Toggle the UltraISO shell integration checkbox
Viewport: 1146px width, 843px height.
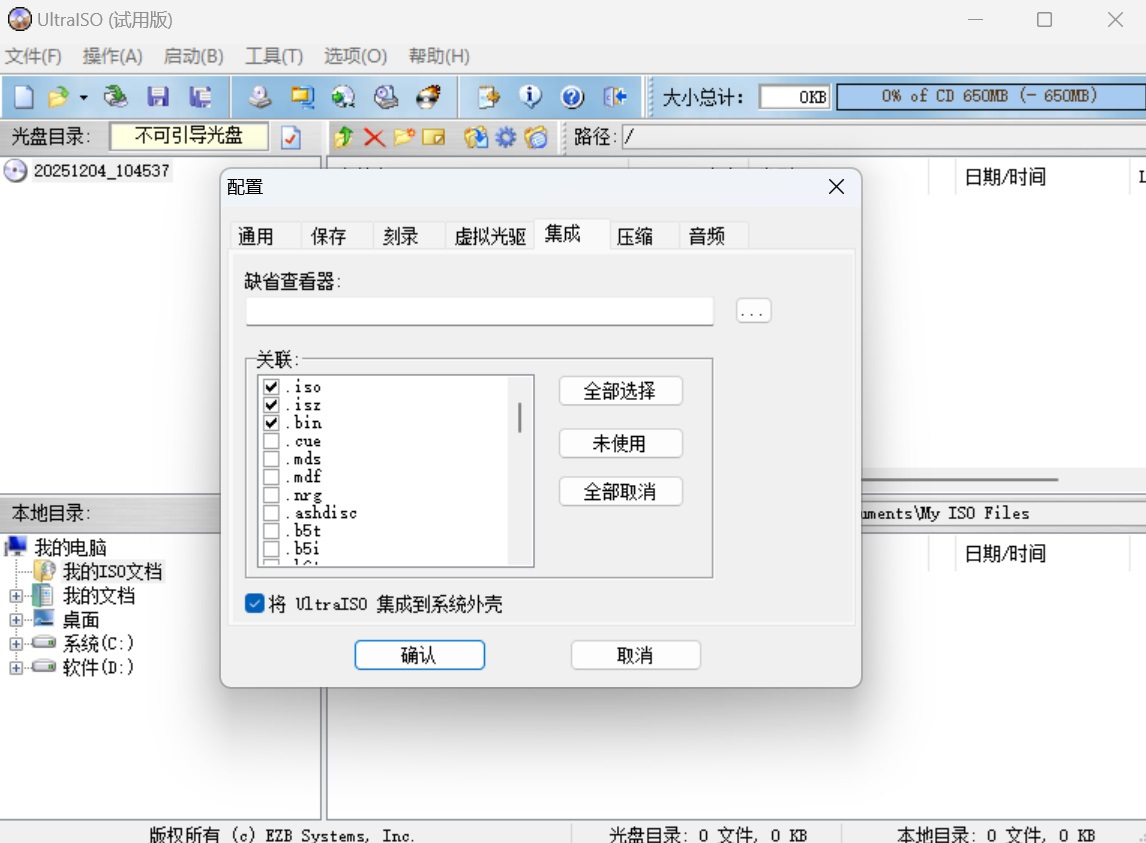[255, 604]
